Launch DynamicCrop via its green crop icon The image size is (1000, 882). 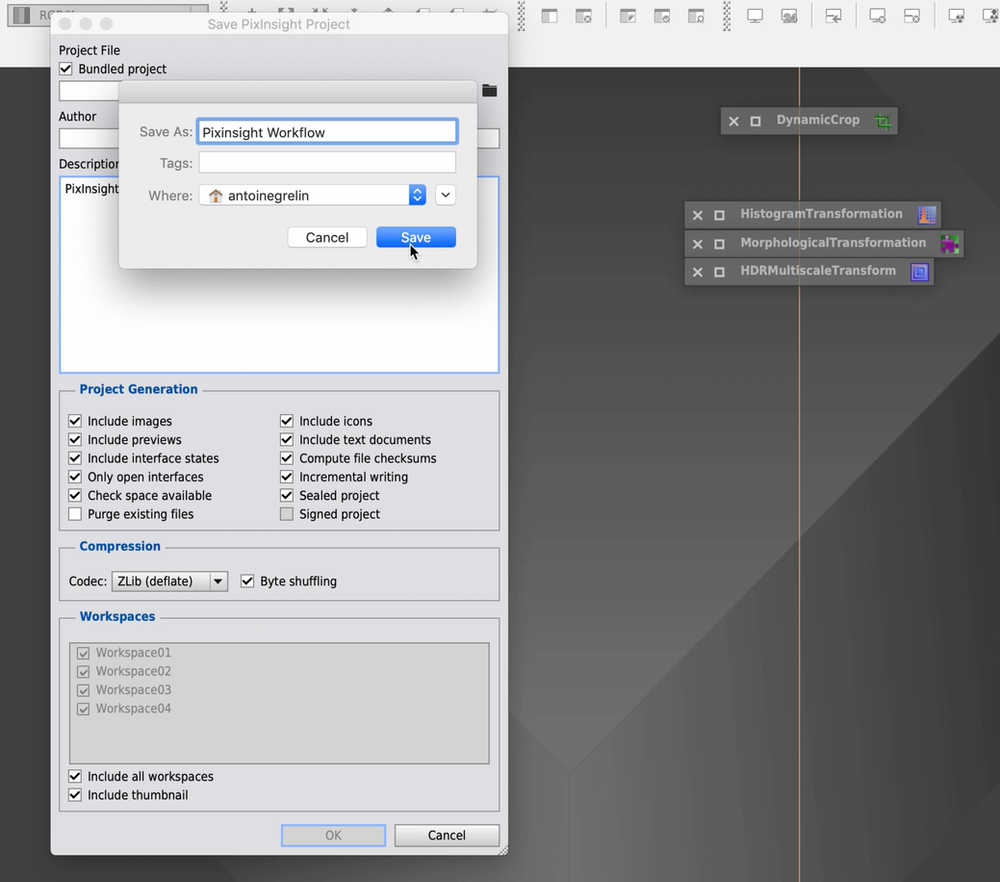coord(884,120)
